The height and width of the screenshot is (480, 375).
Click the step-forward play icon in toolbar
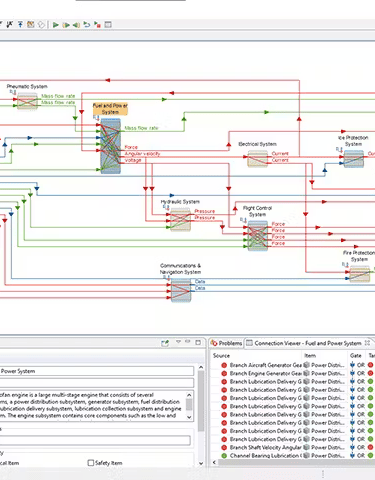point(66,25)
